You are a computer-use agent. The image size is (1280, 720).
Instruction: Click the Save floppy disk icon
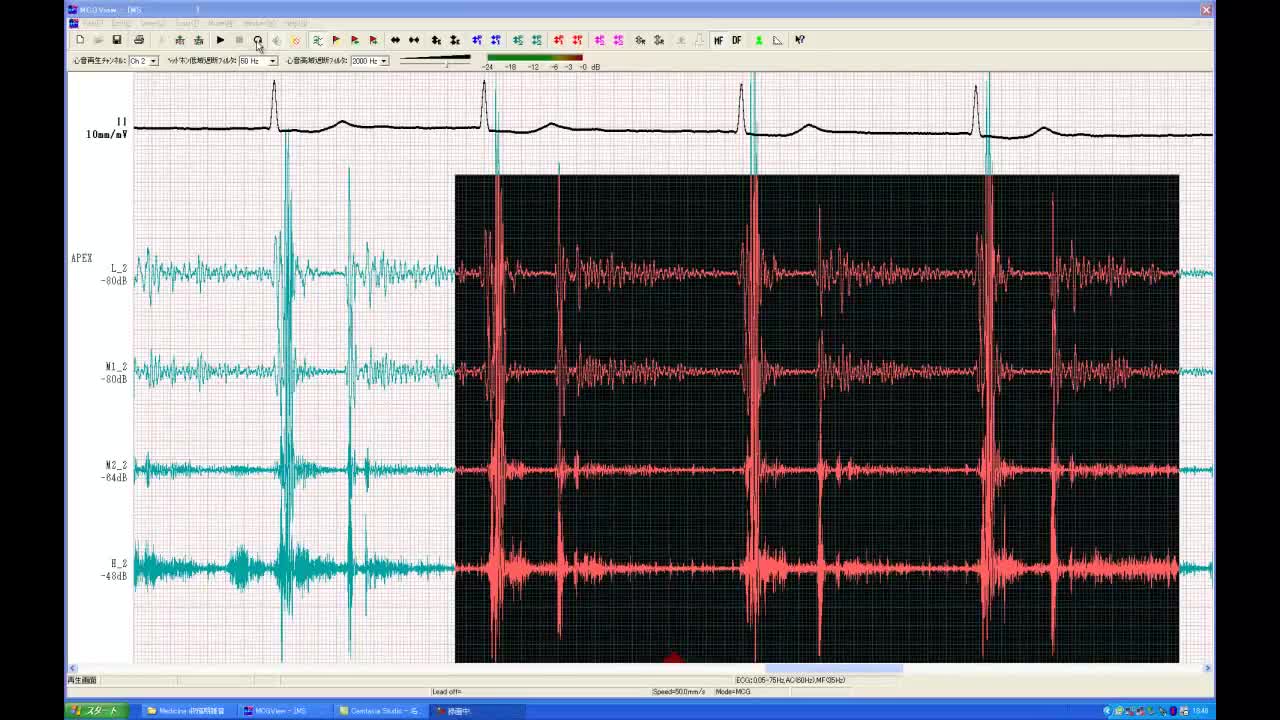click(117, 40)
